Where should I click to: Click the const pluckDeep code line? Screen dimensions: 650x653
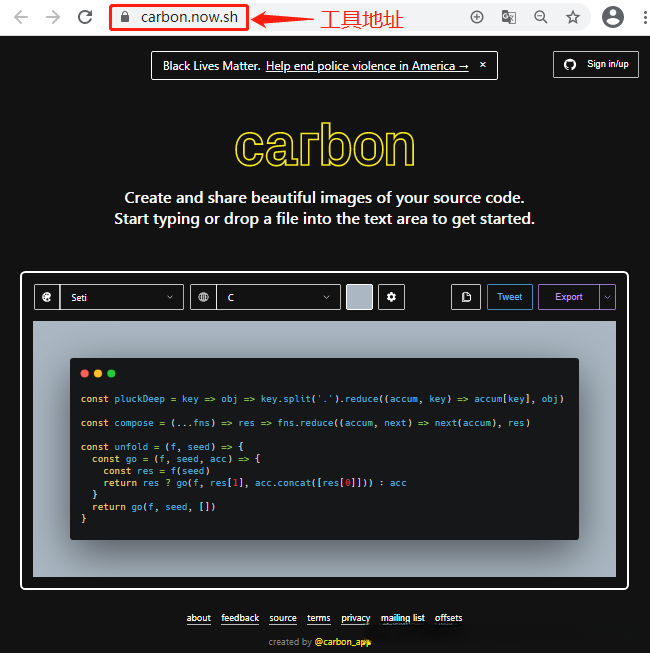(x=322, y=399)
